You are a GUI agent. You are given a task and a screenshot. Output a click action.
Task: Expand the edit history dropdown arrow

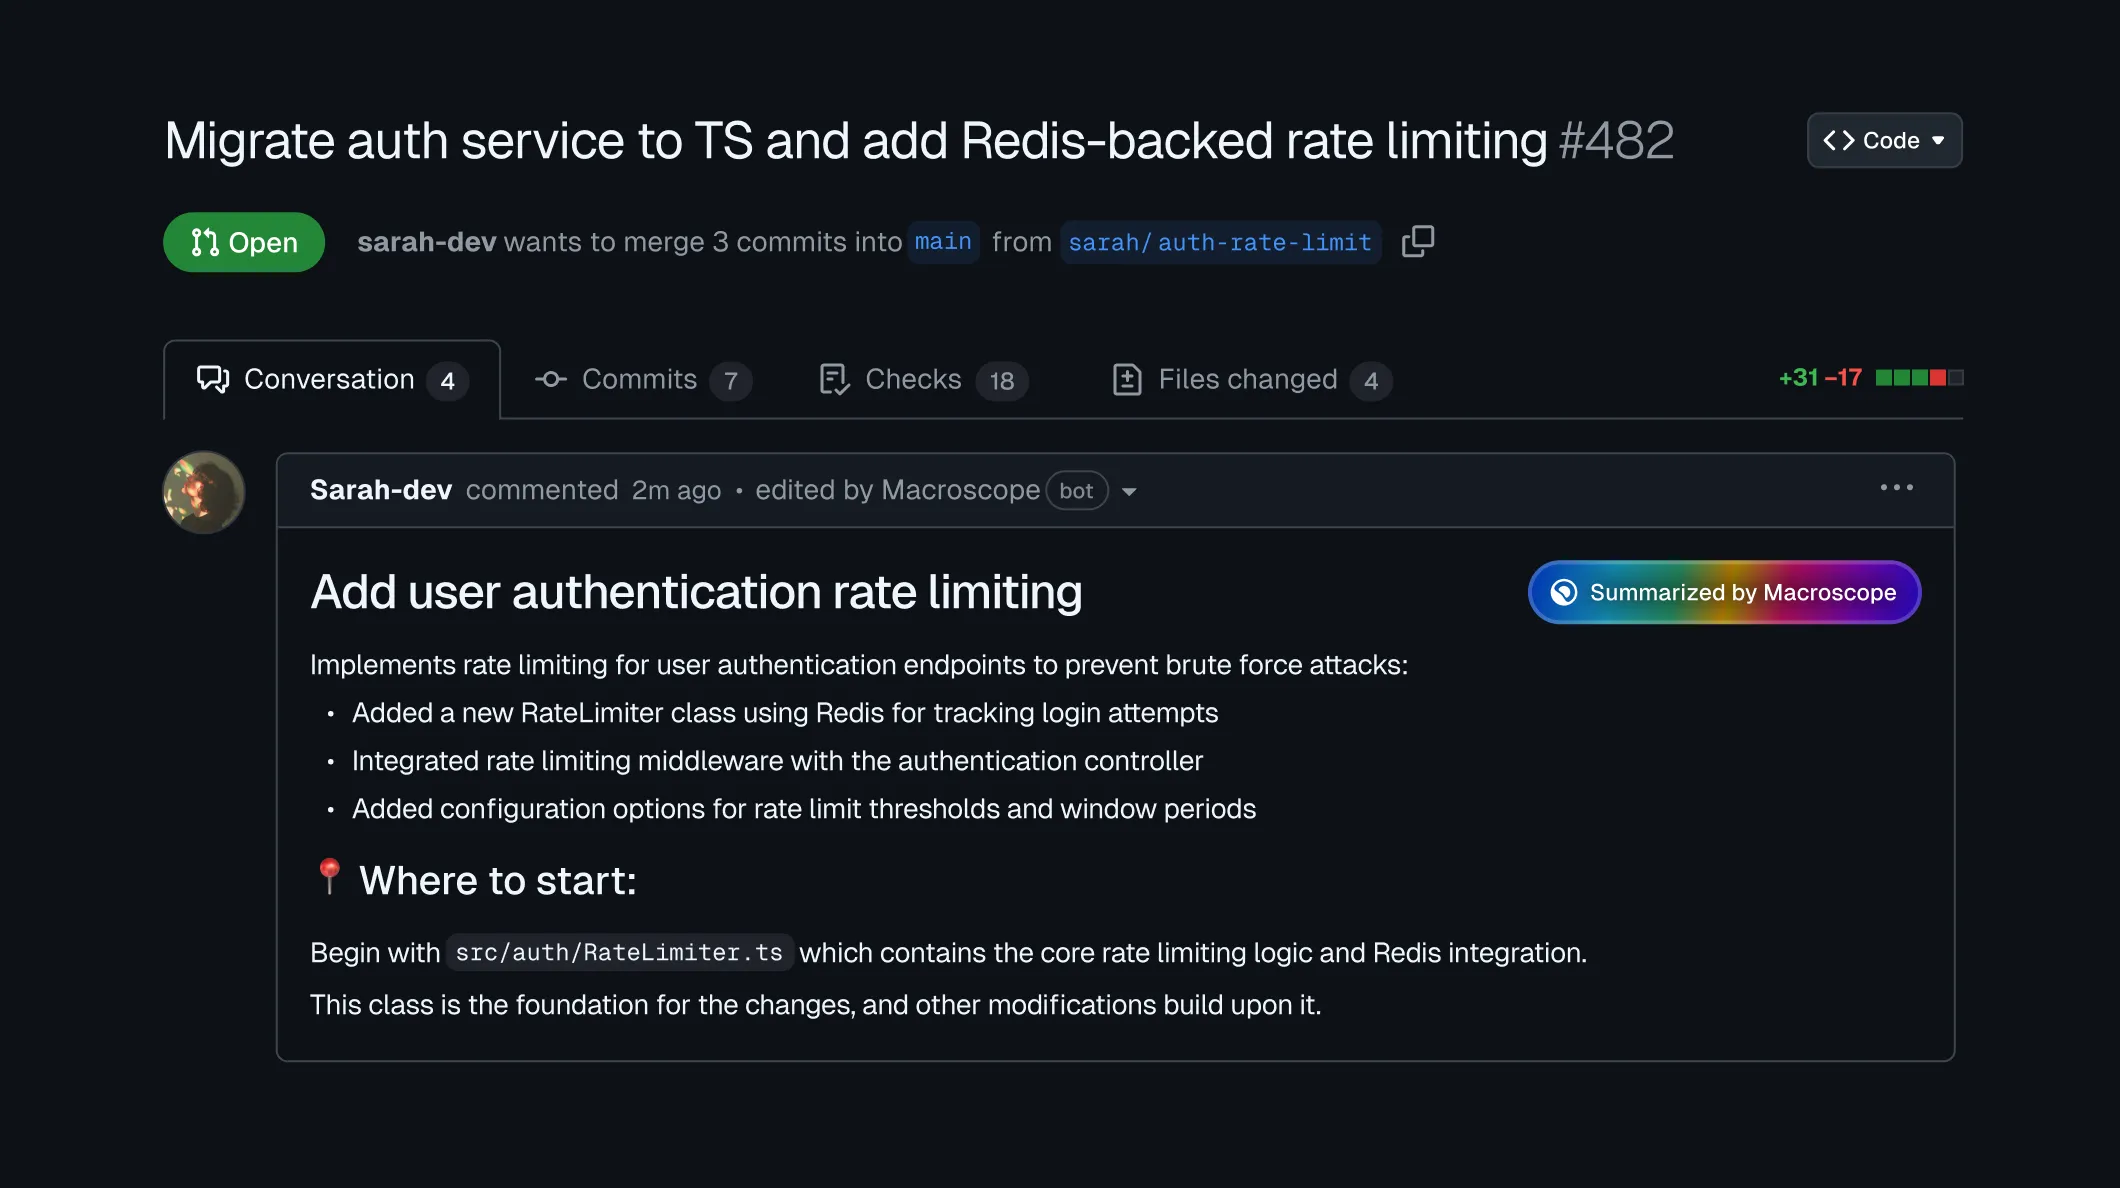click(1129, 491)
